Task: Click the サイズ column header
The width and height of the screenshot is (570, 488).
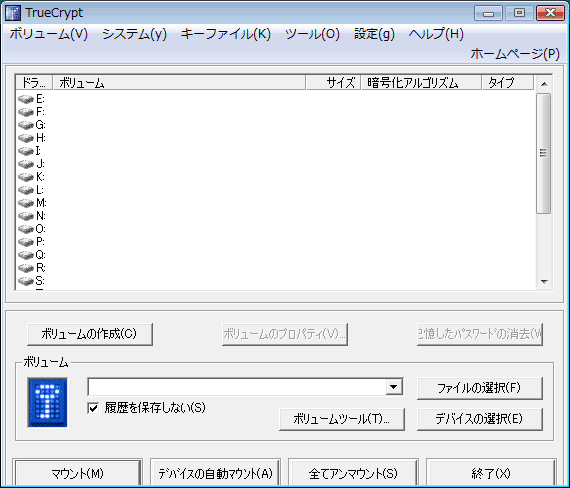Action: click(x=333, y=83)
